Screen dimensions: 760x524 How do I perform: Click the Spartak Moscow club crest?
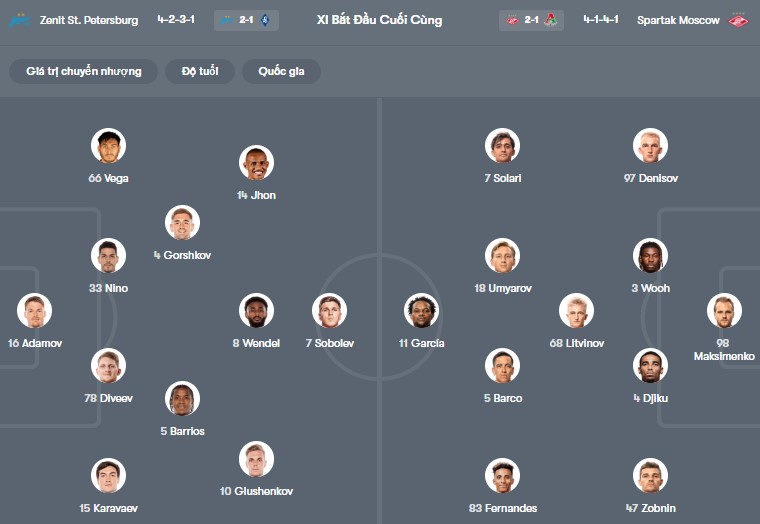point(739,20)
